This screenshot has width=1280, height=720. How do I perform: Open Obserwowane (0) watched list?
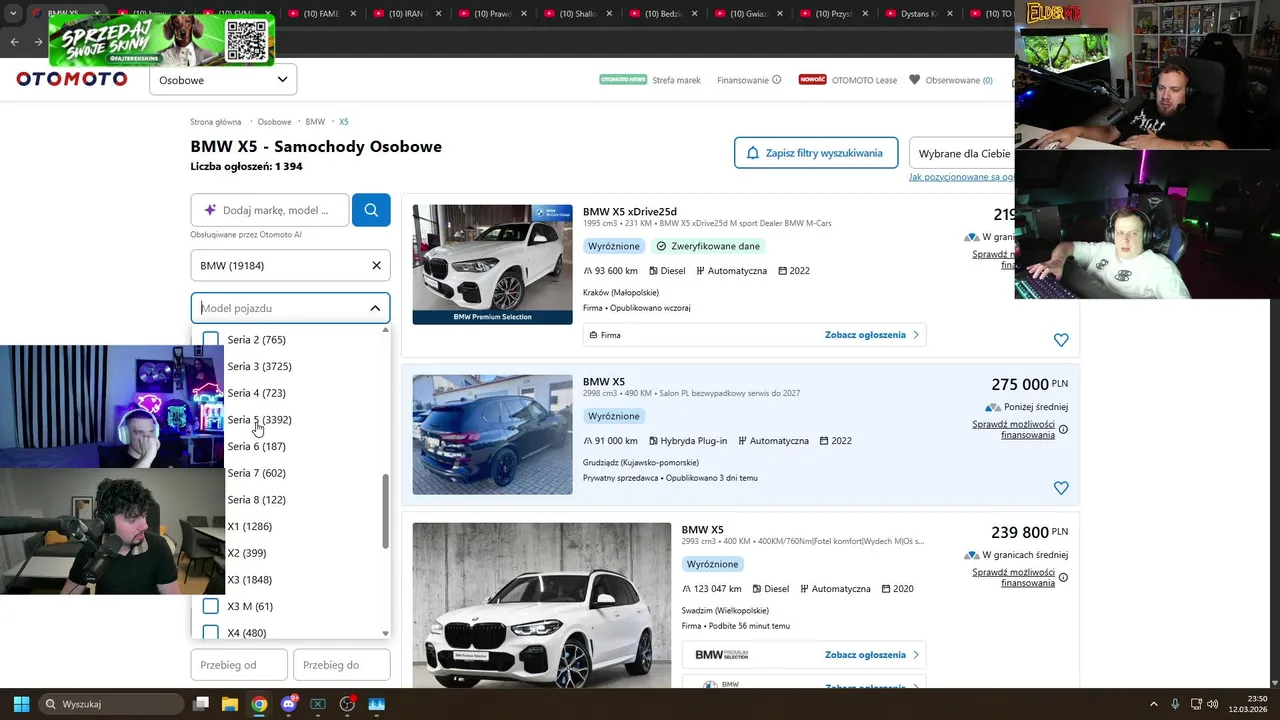tap(951, 80)
